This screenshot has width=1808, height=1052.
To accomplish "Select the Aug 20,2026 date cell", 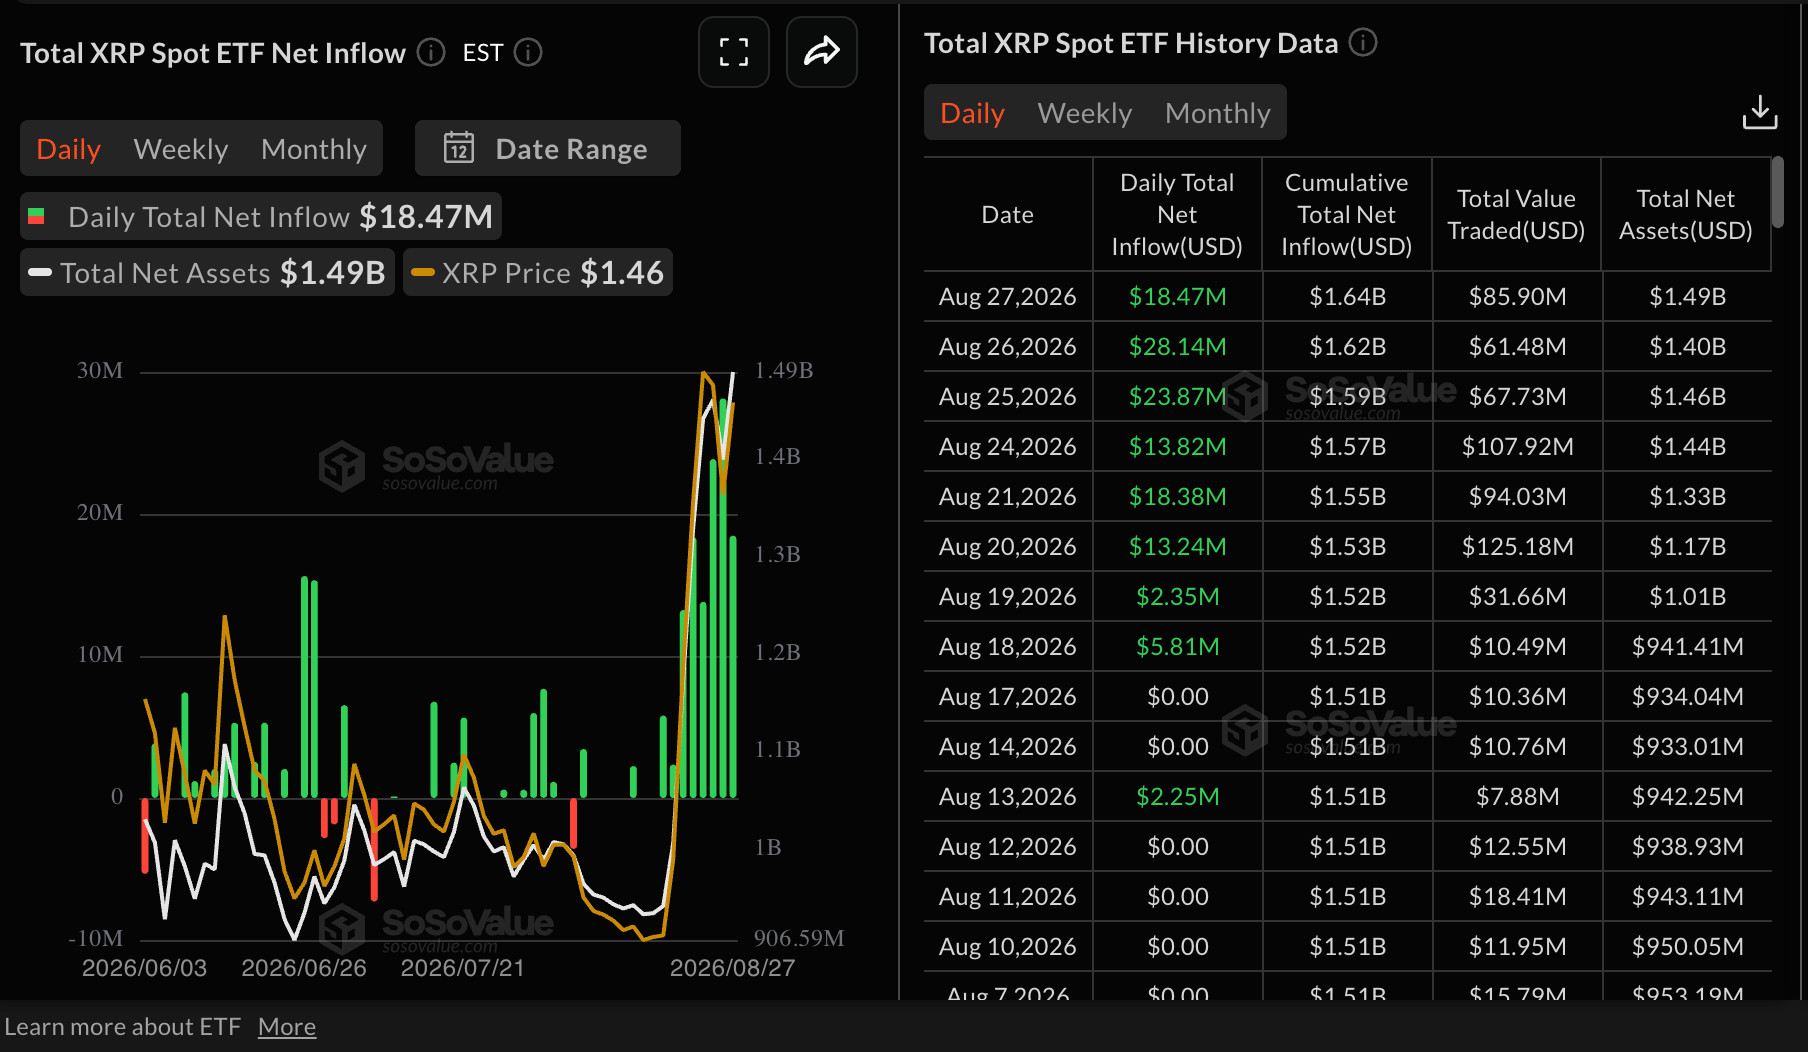I will point(1008,546).
